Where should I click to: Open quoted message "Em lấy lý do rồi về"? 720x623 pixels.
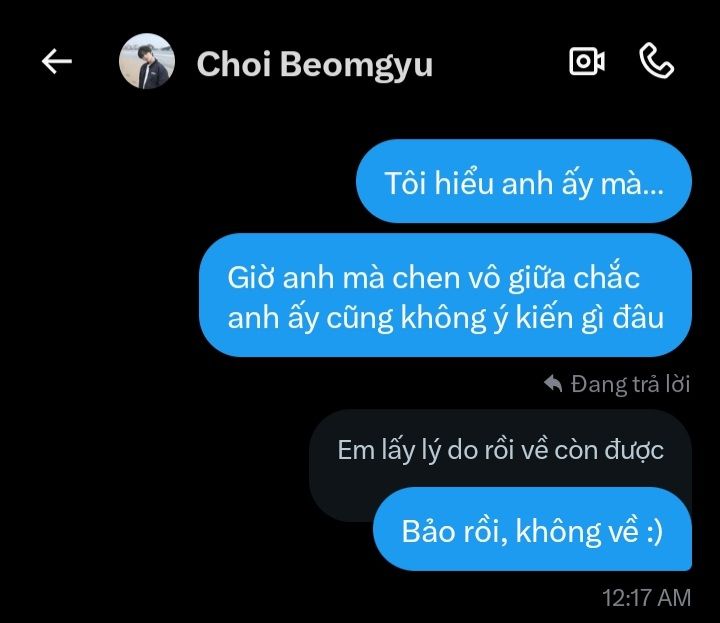(x=501, y=449)
